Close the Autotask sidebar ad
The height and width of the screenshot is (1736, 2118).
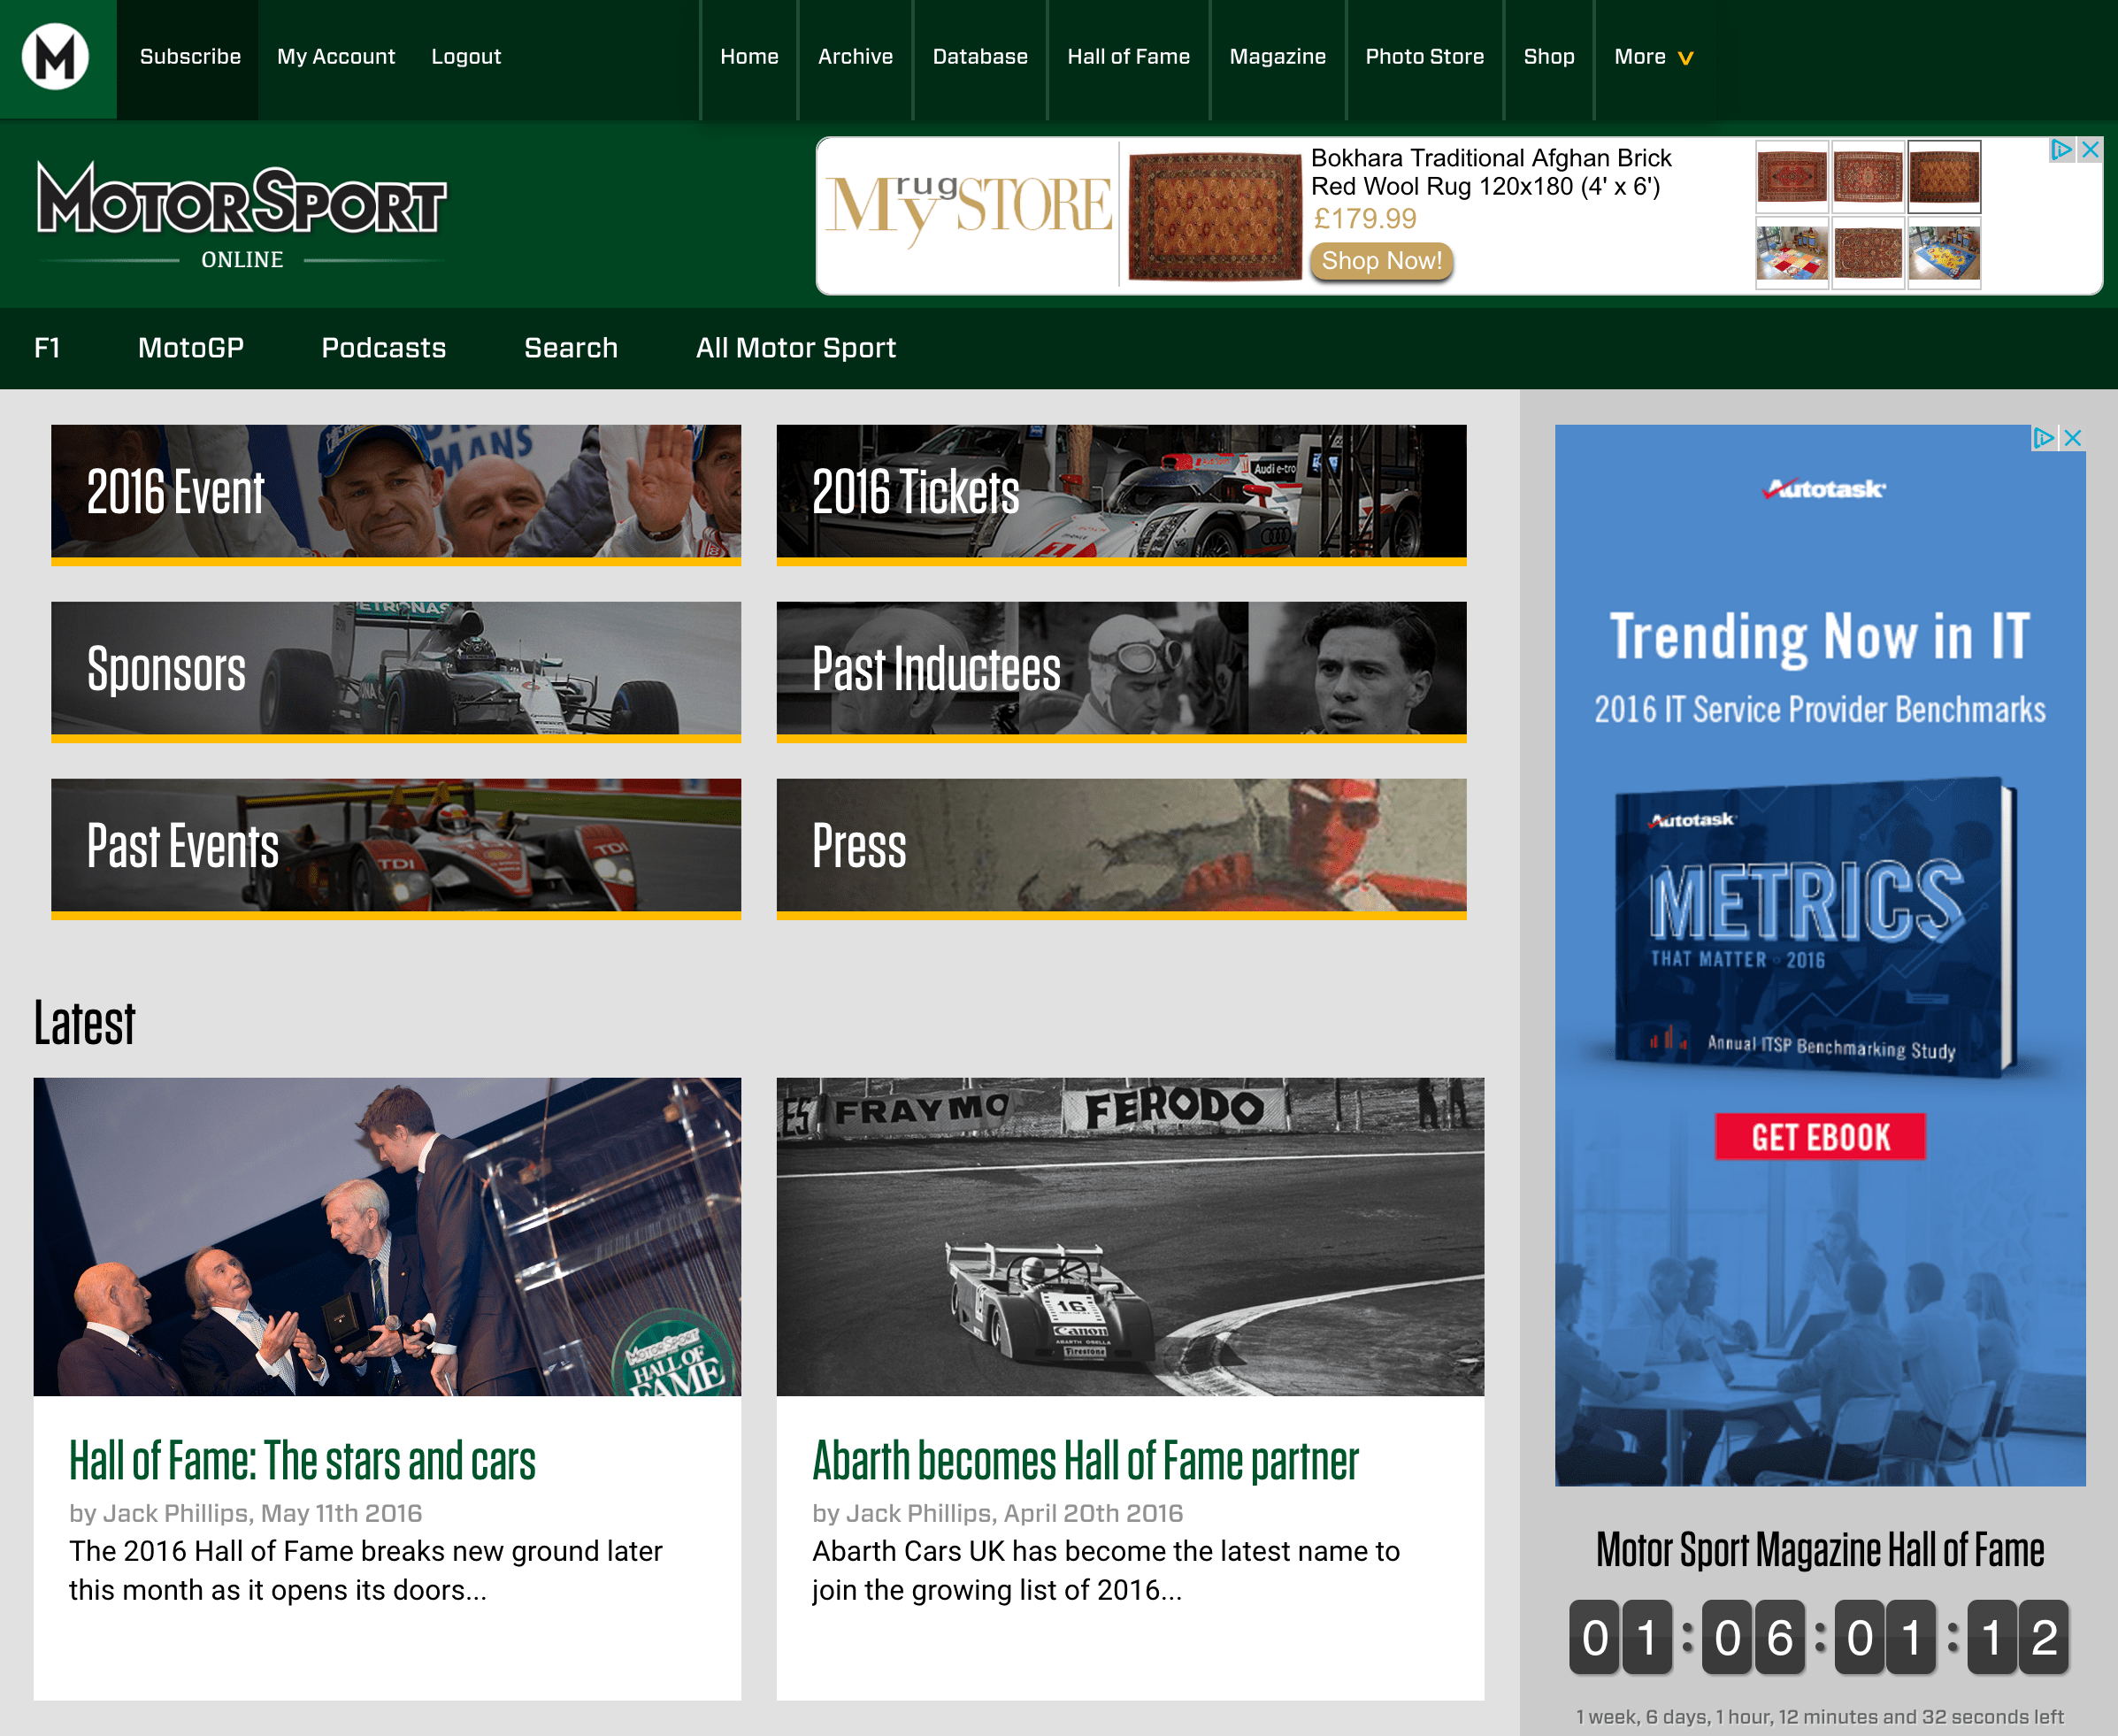(2073, 438)
